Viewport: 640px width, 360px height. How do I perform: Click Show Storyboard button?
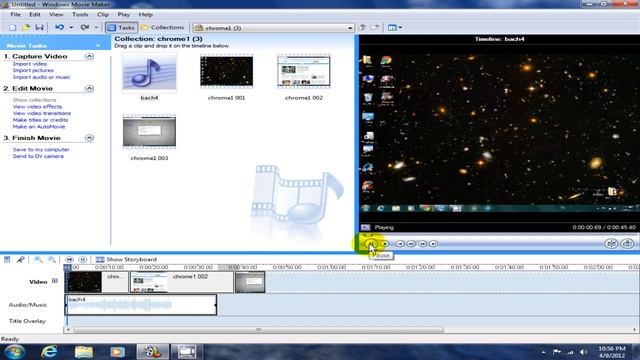[126, 260]
